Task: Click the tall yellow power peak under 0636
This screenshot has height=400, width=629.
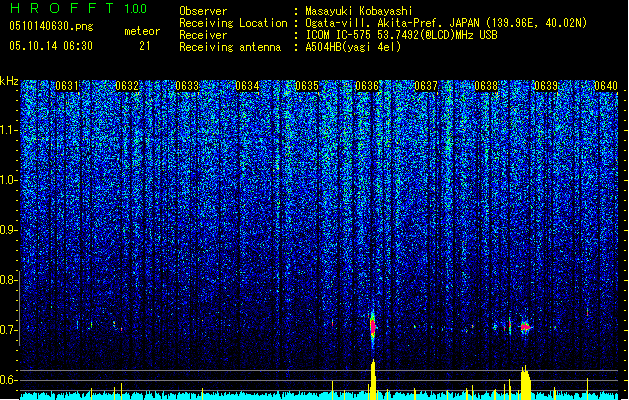Action: tap(373, 380)
